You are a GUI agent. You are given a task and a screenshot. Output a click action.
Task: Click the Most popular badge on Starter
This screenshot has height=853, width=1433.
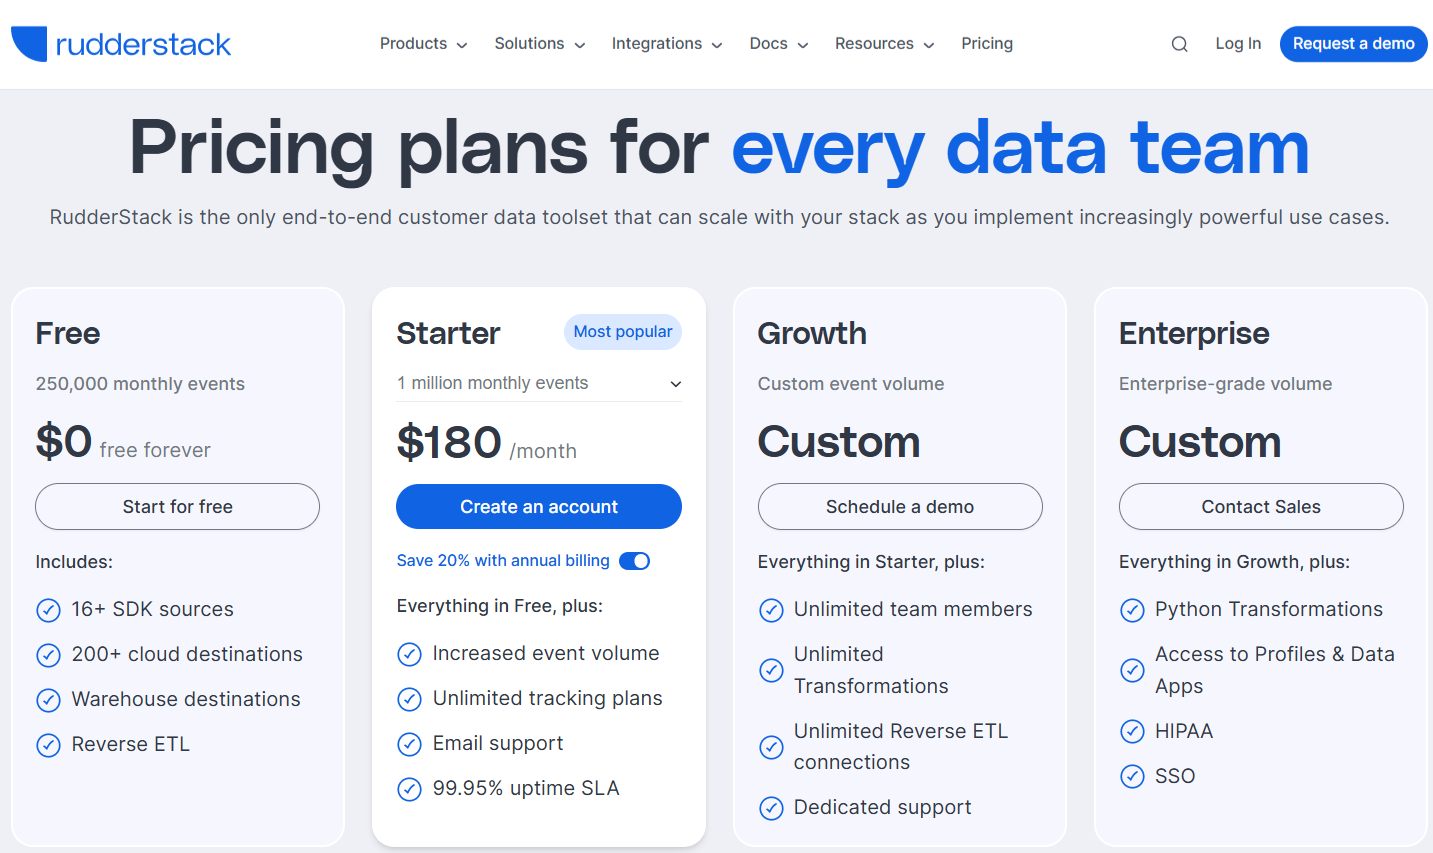[622, 331]
